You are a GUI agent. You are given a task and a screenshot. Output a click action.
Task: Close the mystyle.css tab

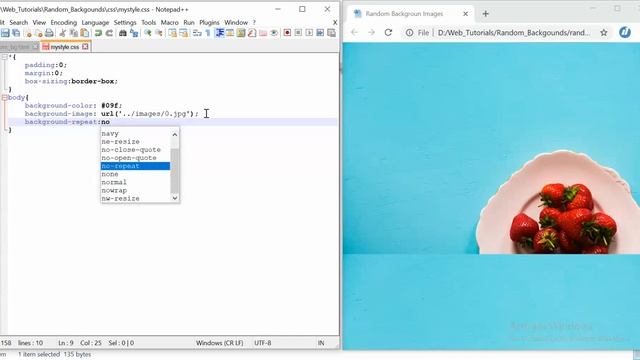click(85, 47)
